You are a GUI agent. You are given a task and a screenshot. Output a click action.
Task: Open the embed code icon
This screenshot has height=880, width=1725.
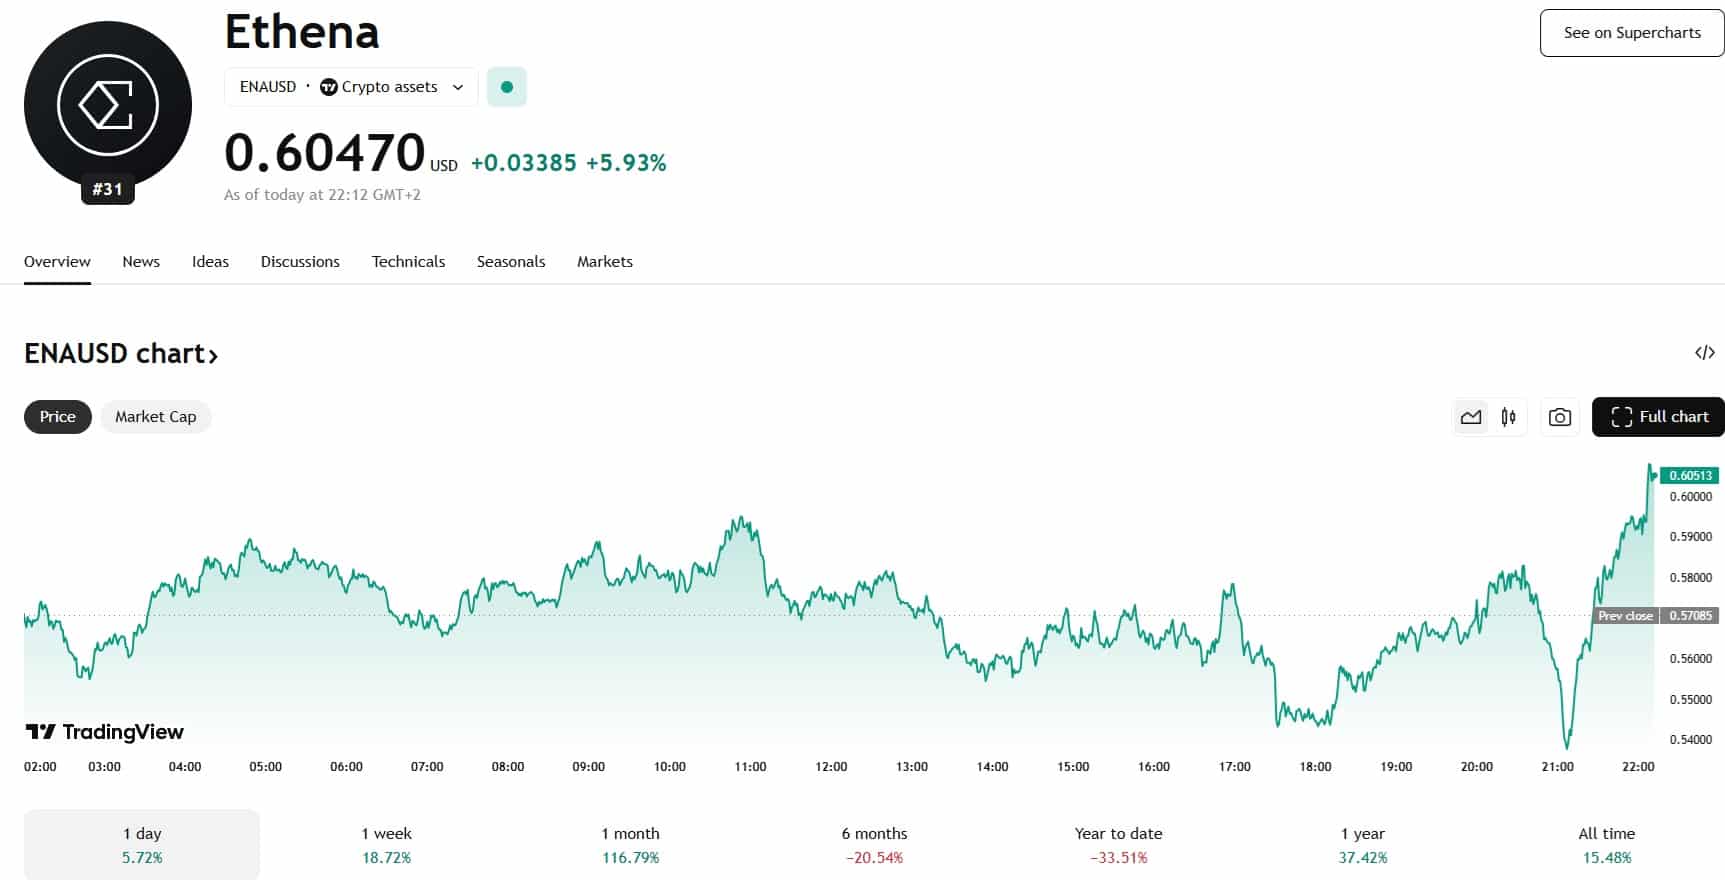point(1704,353)
